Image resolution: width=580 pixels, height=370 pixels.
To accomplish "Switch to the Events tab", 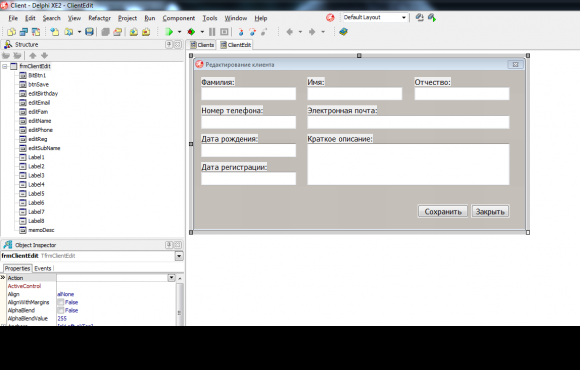I will tap(43, 268).
